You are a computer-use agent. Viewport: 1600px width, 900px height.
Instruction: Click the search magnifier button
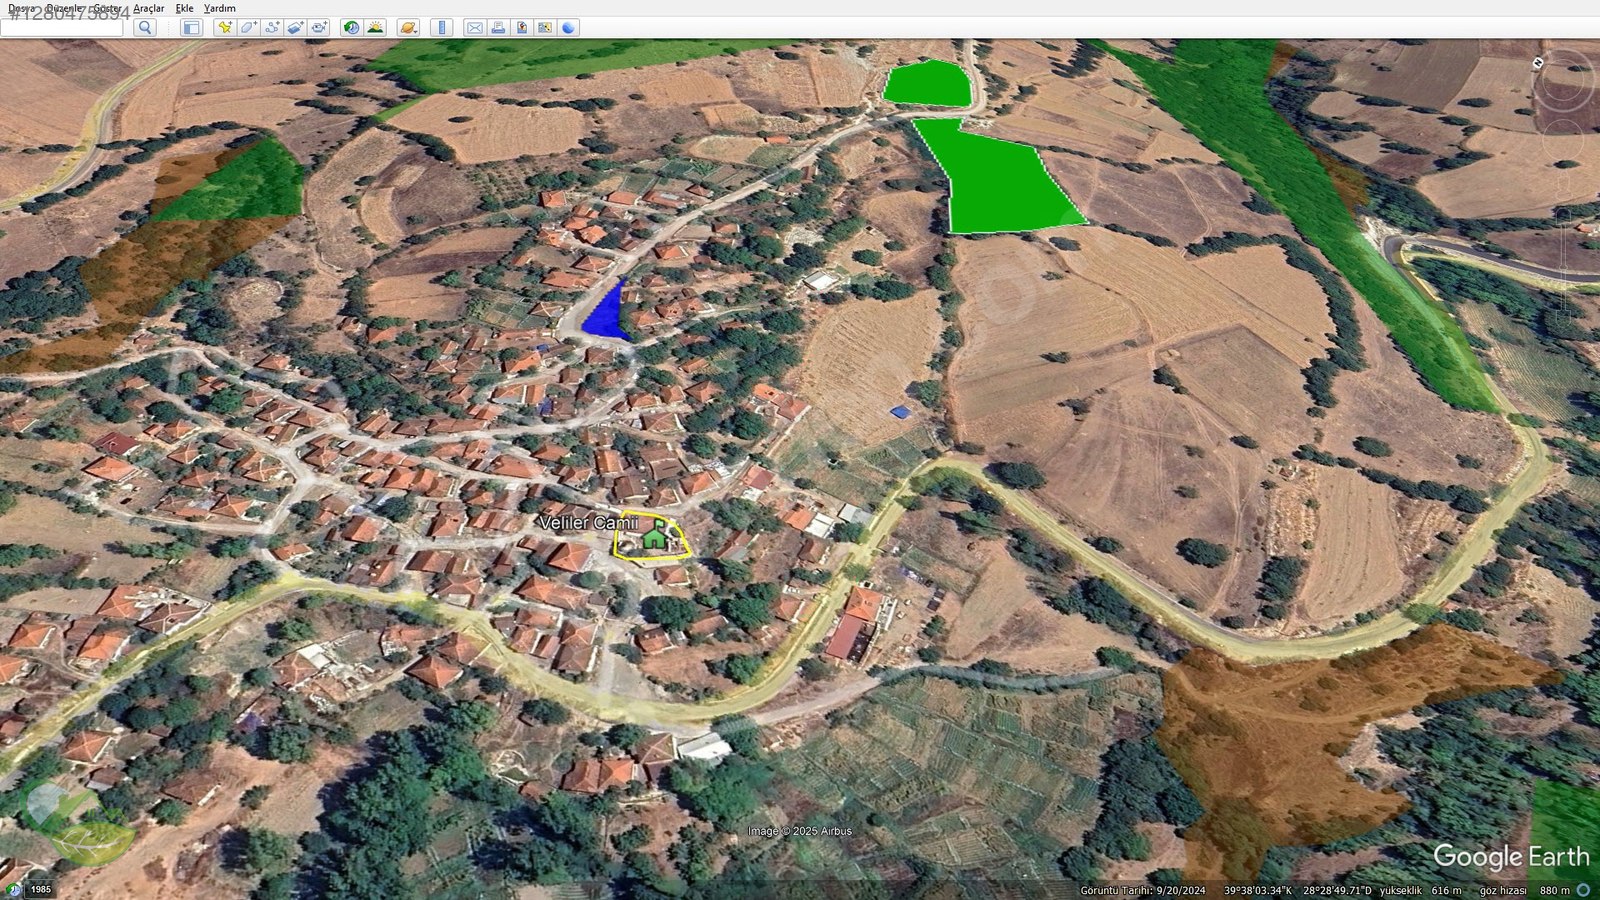[x=145, y=28]
